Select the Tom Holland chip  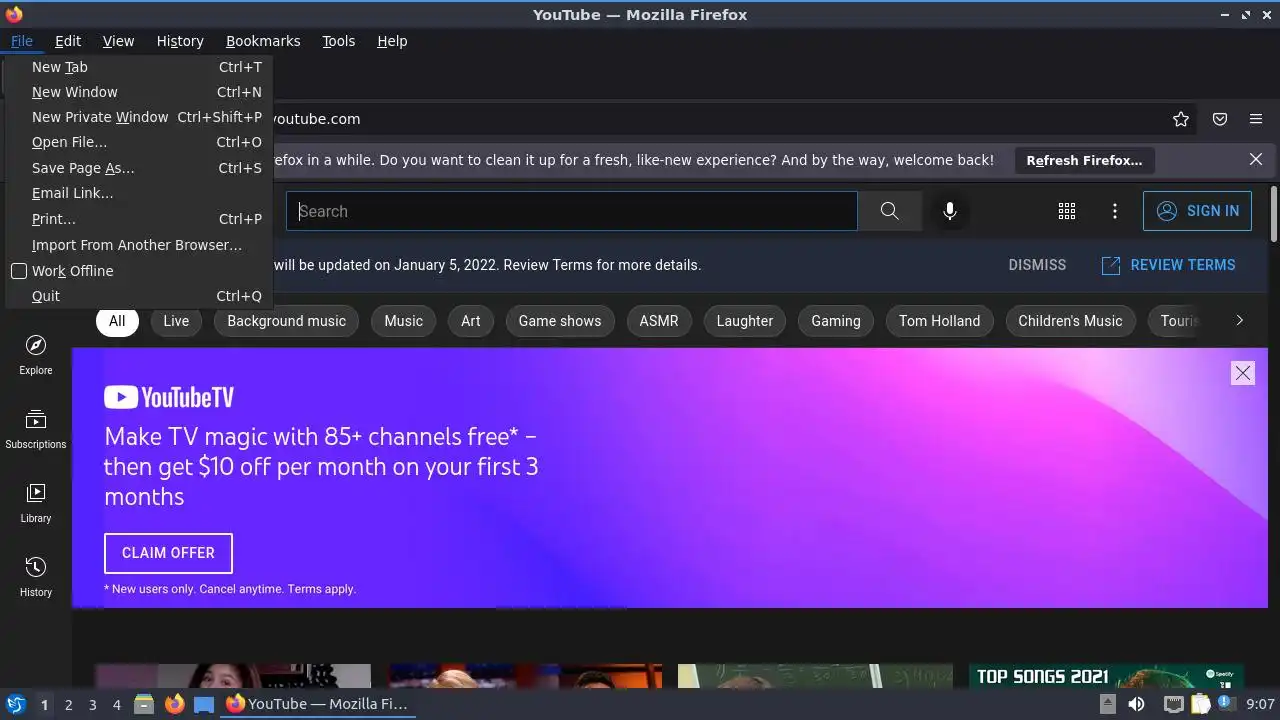pyautogui.click(x=940, y=321)
